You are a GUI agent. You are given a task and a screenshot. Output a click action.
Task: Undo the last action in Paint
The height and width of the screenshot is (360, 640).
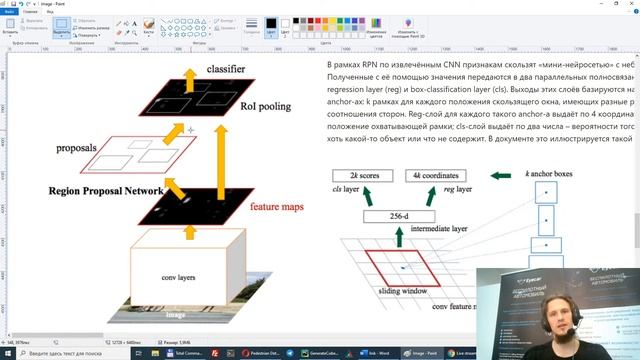click(21, 4)
